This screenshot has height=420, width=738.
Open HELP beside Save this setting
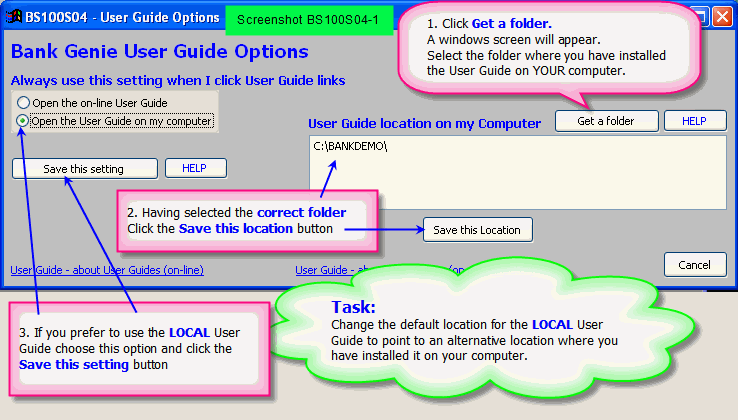coord(196,168)
